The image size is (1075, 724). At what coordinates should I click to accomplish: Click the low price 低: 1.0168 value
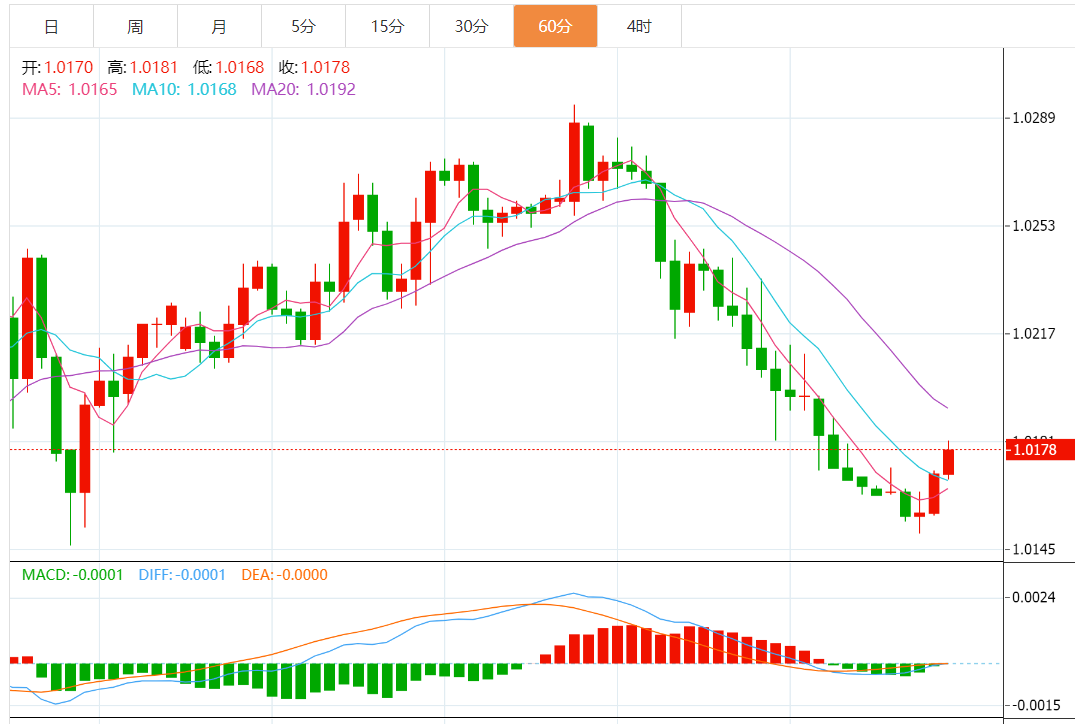(x=228, y=67)
